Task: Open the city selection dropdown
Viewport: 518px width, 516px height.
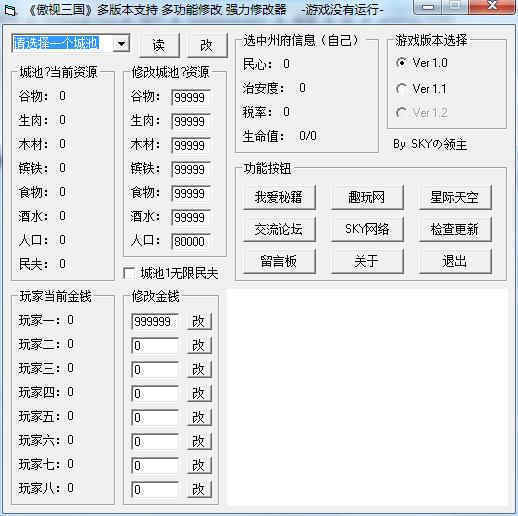Action: click(121, 44)
